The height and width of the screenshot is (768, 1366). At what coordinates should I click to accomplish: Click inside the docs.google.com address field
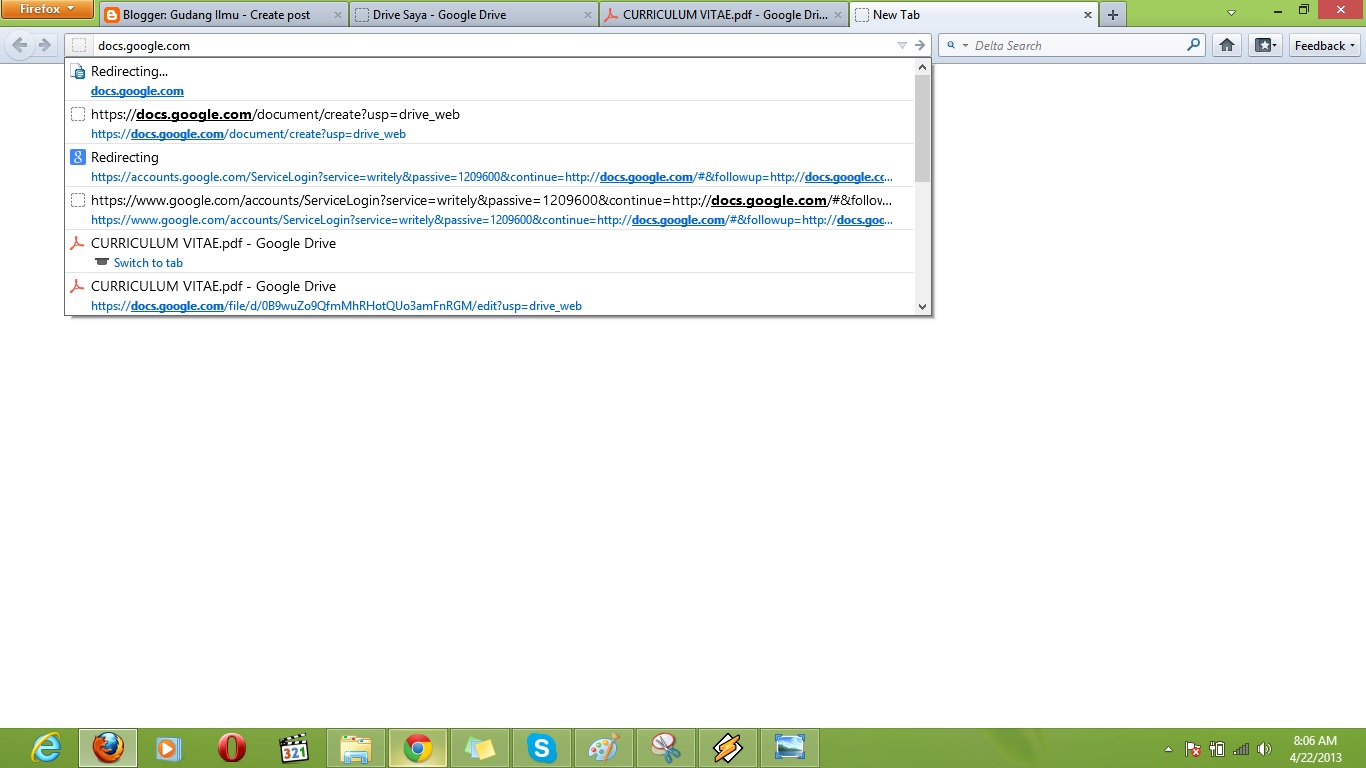(x=490, y=45)
